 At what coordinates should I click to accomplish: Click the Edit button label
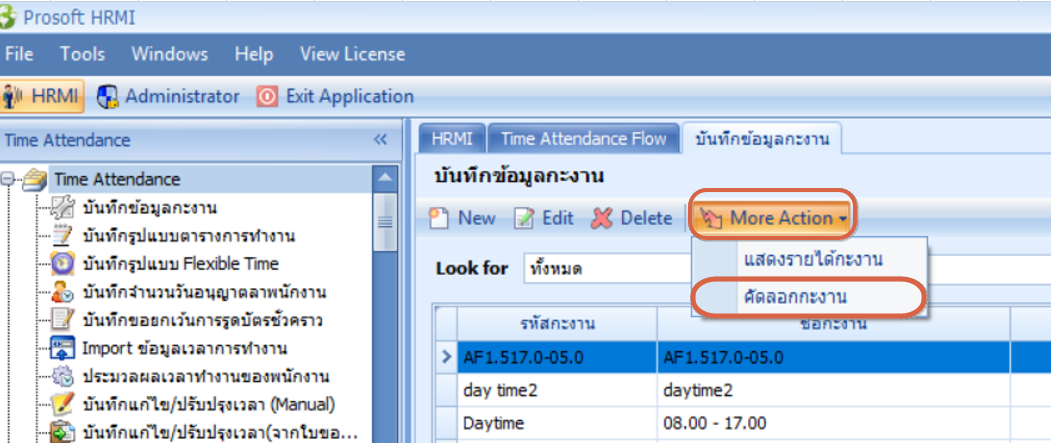click(558, 218)
